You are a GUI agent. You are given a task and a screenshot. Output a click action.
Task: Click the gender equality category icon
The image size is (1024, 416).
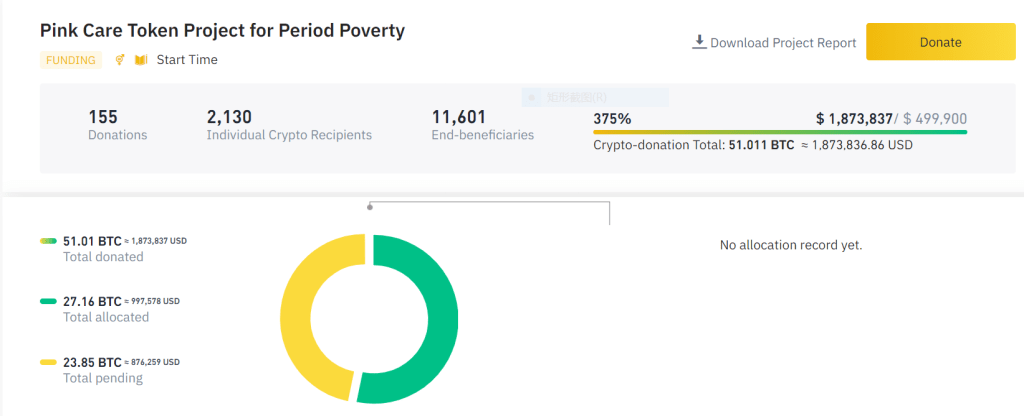[x=120, y=60]
